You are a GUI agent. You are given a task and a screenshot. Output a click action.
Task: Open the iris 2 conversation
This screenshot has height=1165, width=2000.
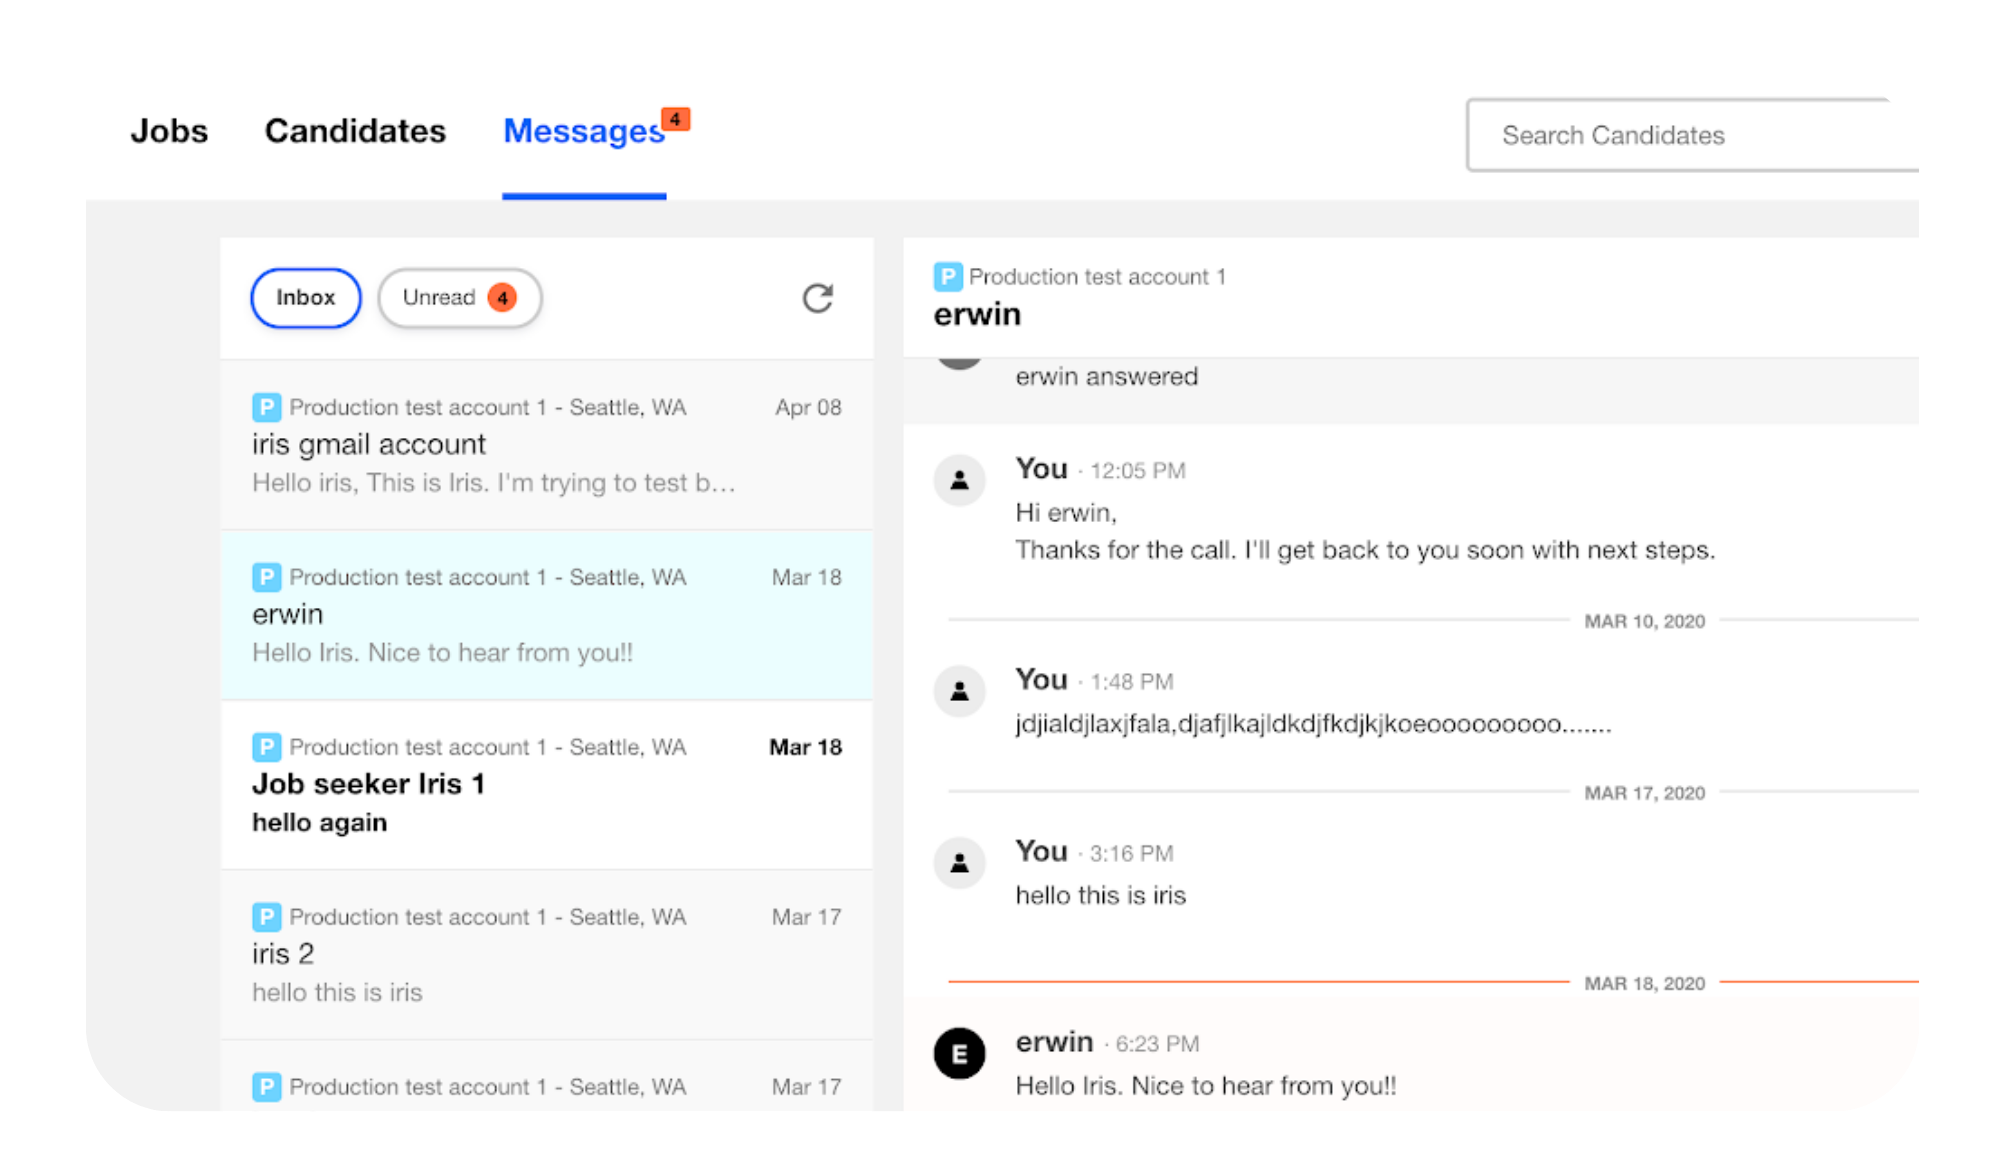[546, 955]
